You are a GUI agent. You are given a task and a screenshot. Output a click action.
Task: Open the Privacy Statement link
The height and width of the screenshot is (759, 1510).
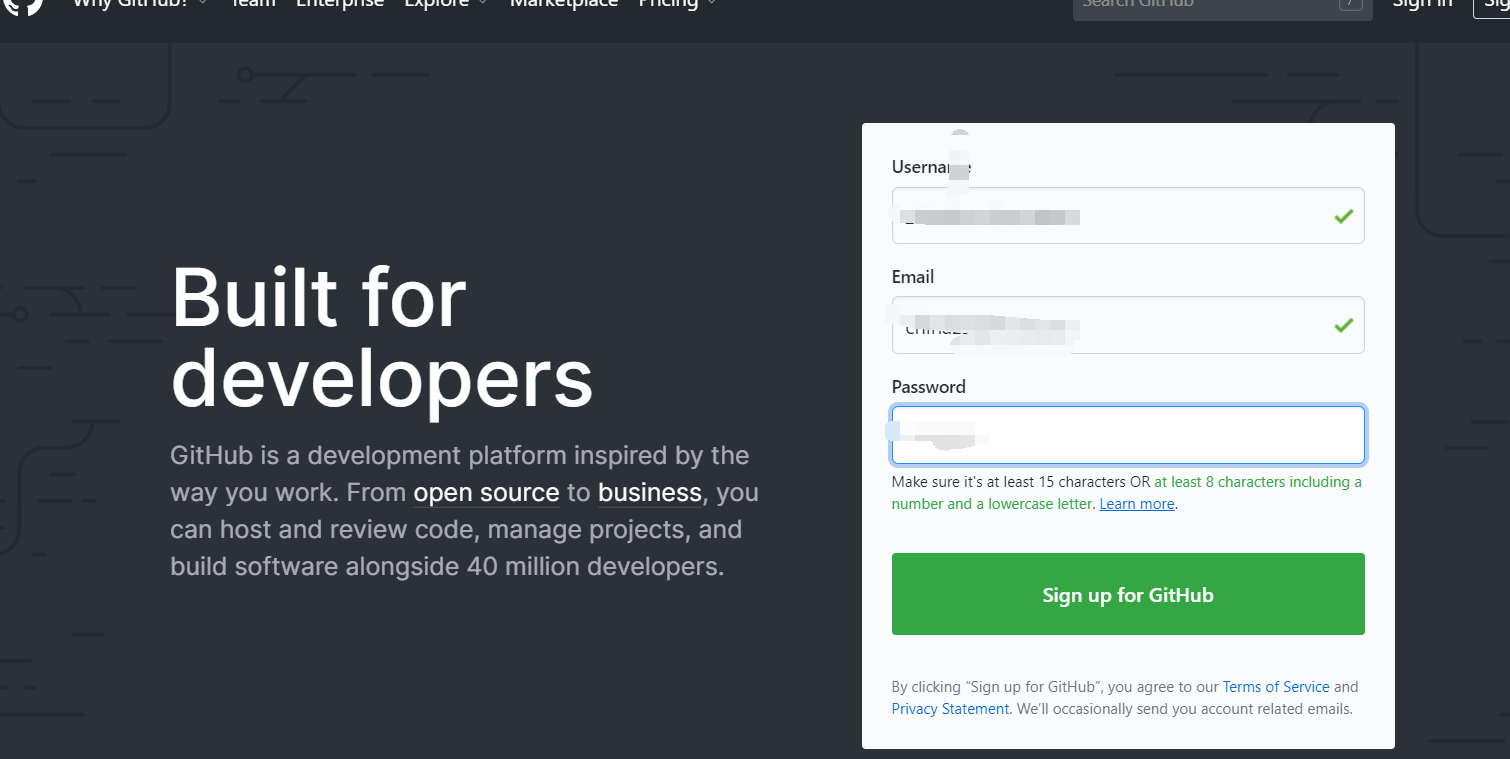950,709
